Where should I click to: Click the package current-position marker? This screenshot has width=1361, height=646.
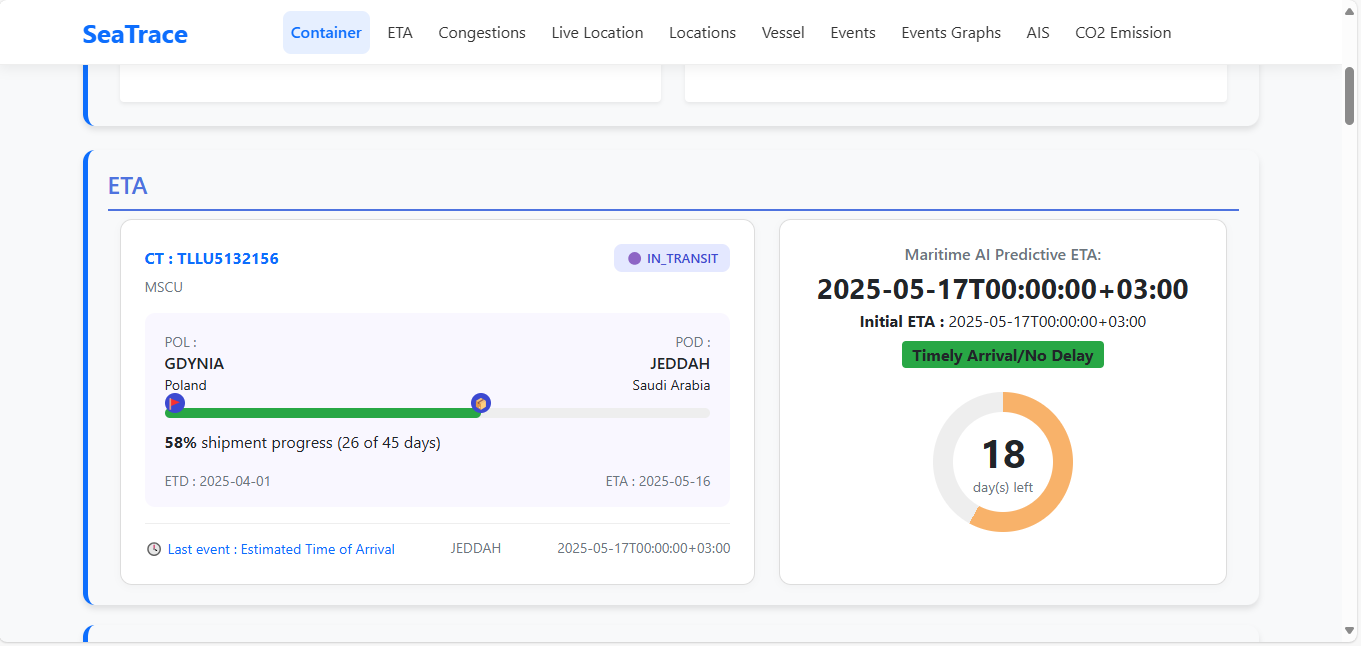coord(481,403)
